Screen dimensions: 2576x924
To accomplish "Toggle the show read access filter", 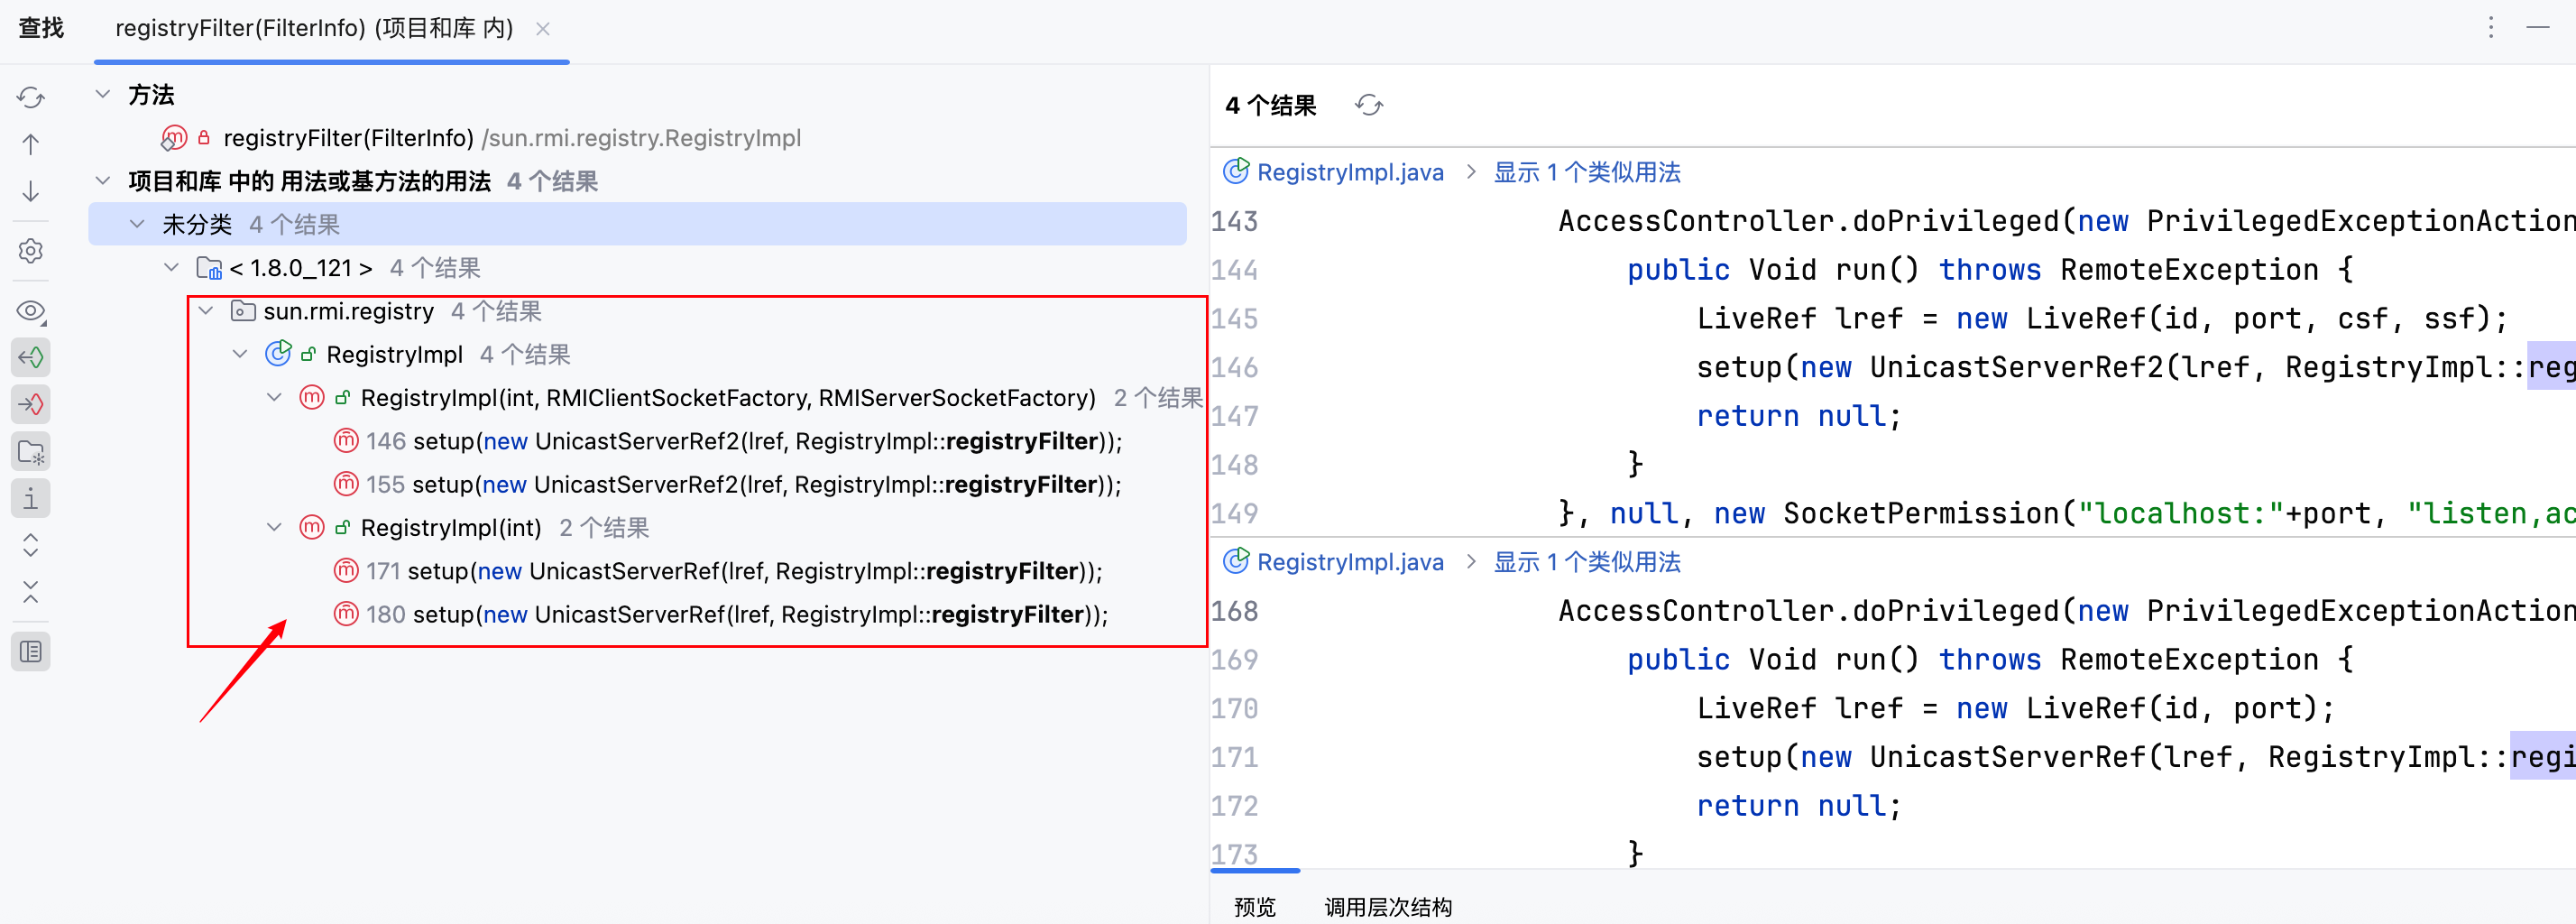I will click(31, 357).
